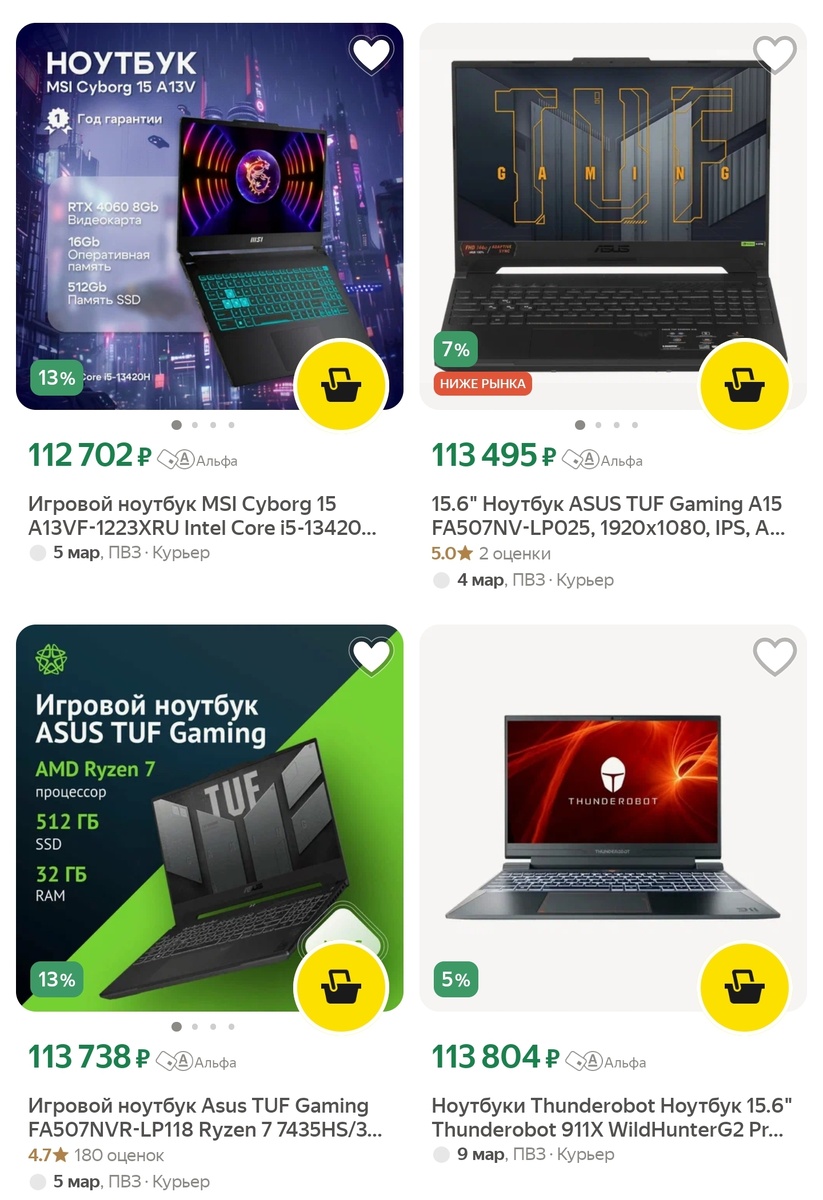Open the Asus TUF FA507NVR-LP118 title
The width and height of the screenshot is (823, 1200).
(205, 1117)
